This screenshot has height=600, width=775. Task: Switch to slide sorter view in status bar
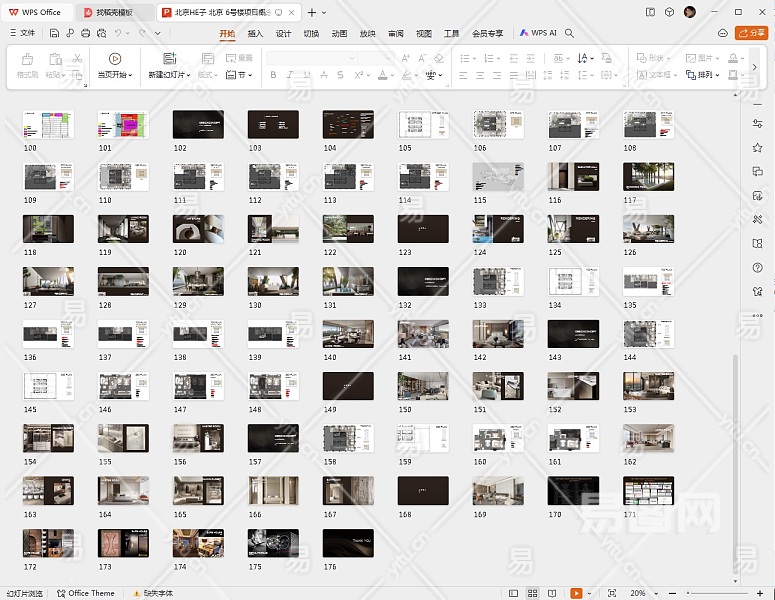(532, 593)
